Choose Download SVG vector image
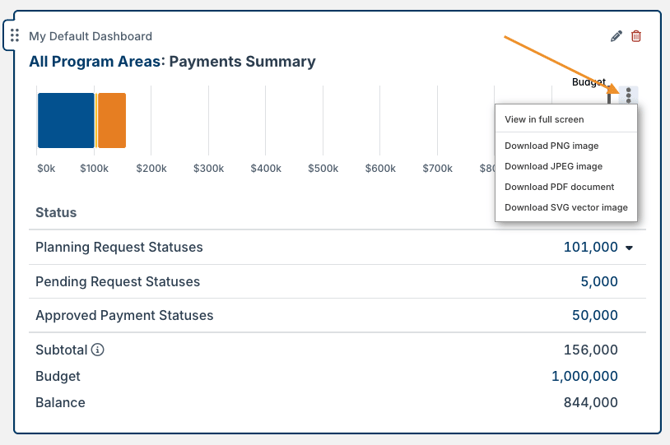The height and width of the screenshot is (445, 670). pos(566,208)
